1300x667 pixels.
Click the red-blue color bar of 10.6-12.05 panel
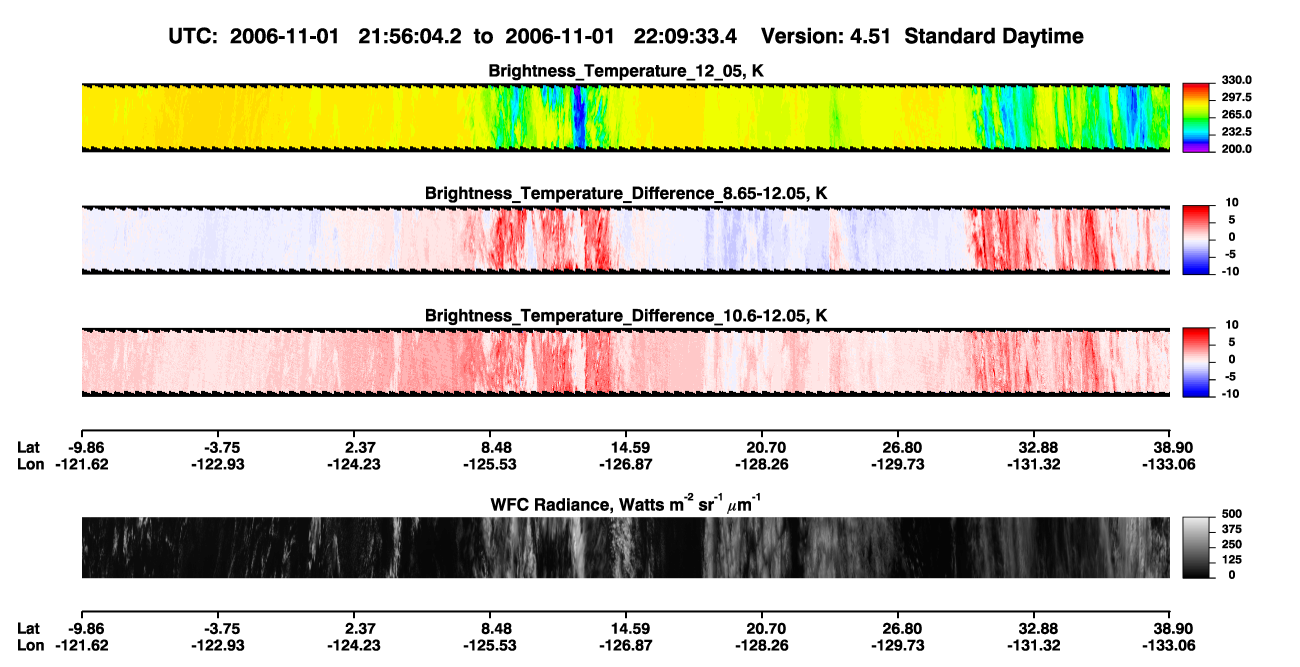click(x=1196, y=361)
